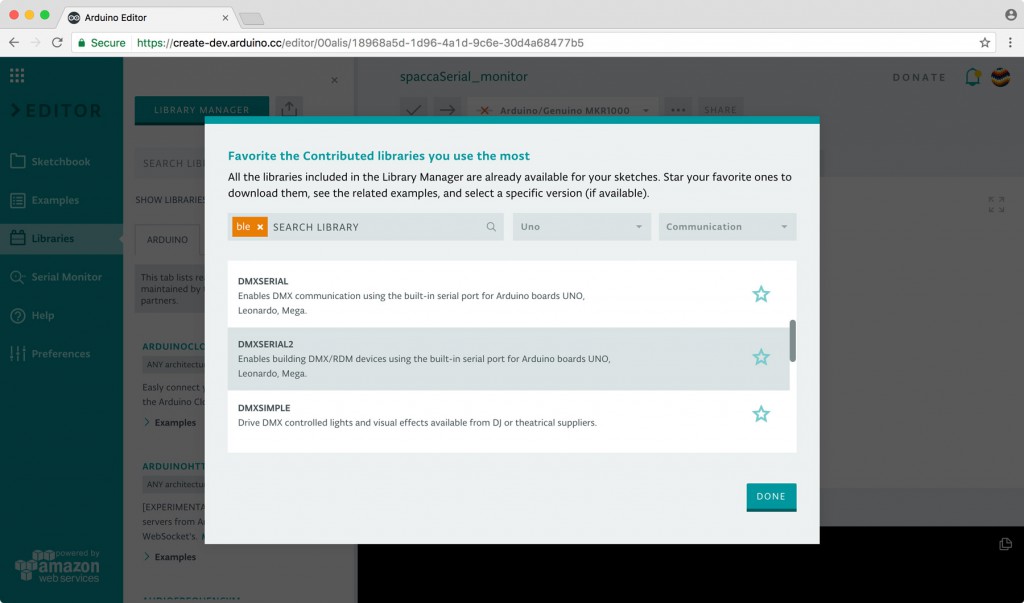Favorite the DMXSIMPLE library star
This screenshot has width=1024, height=603.
point(761,414)
